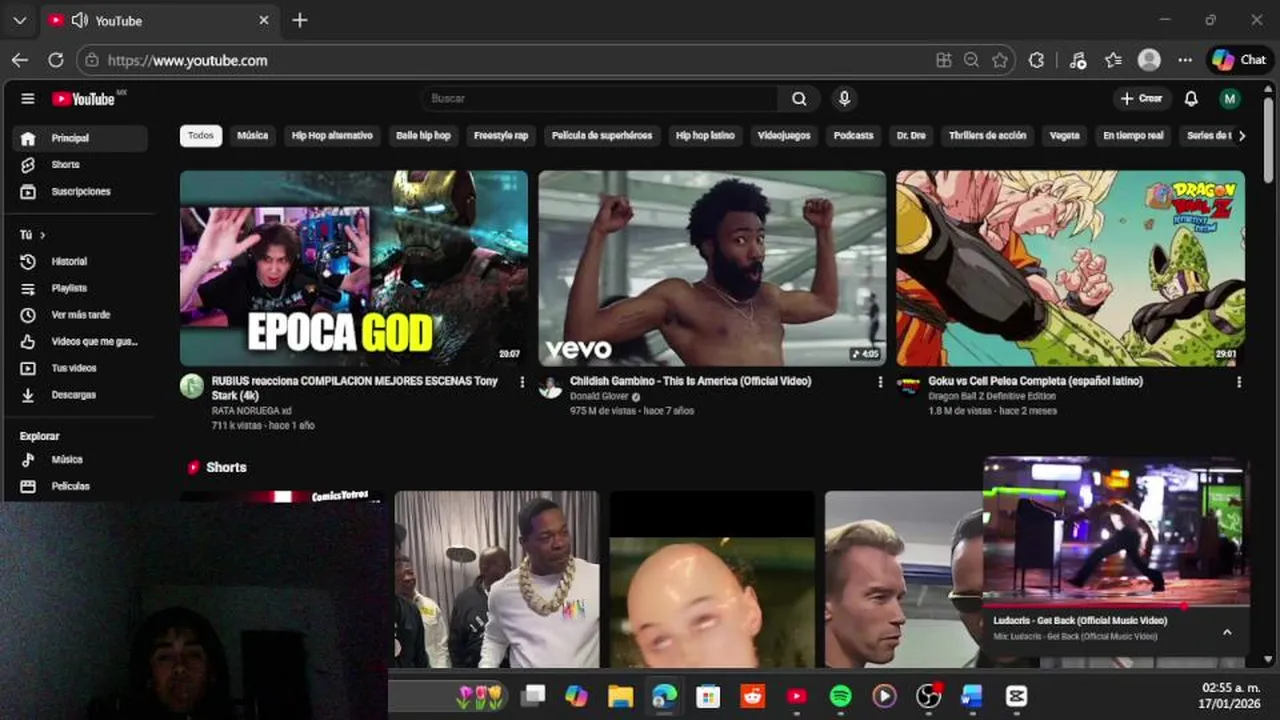The image size is (1280, 720).
Task: Open browser extensions puzzle icon
Action: click(x=1037, y=60)
